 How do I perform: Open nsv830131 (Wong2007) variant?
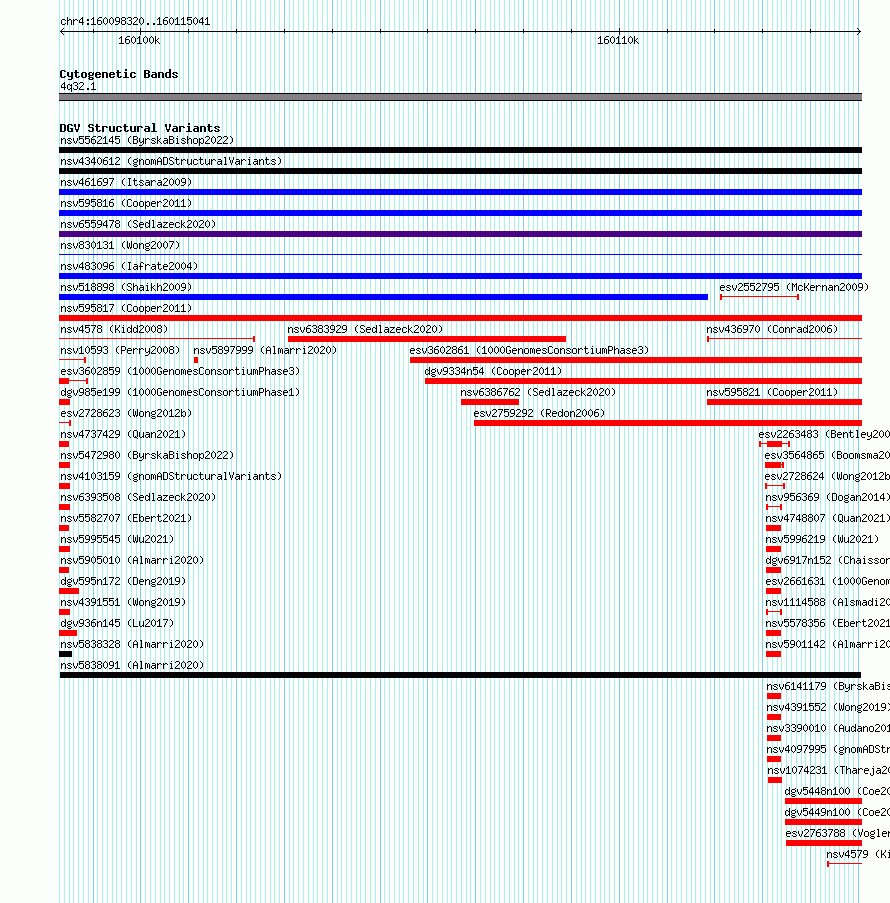pyautogui.click(x=120, y=245)
